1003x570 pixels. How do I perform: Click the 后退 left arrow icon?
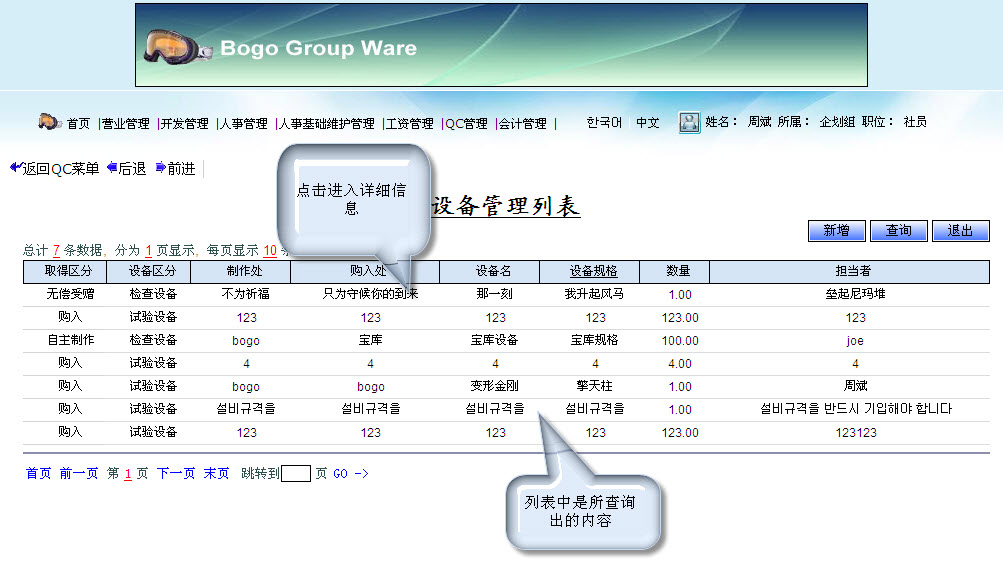(x=112, y=168)
